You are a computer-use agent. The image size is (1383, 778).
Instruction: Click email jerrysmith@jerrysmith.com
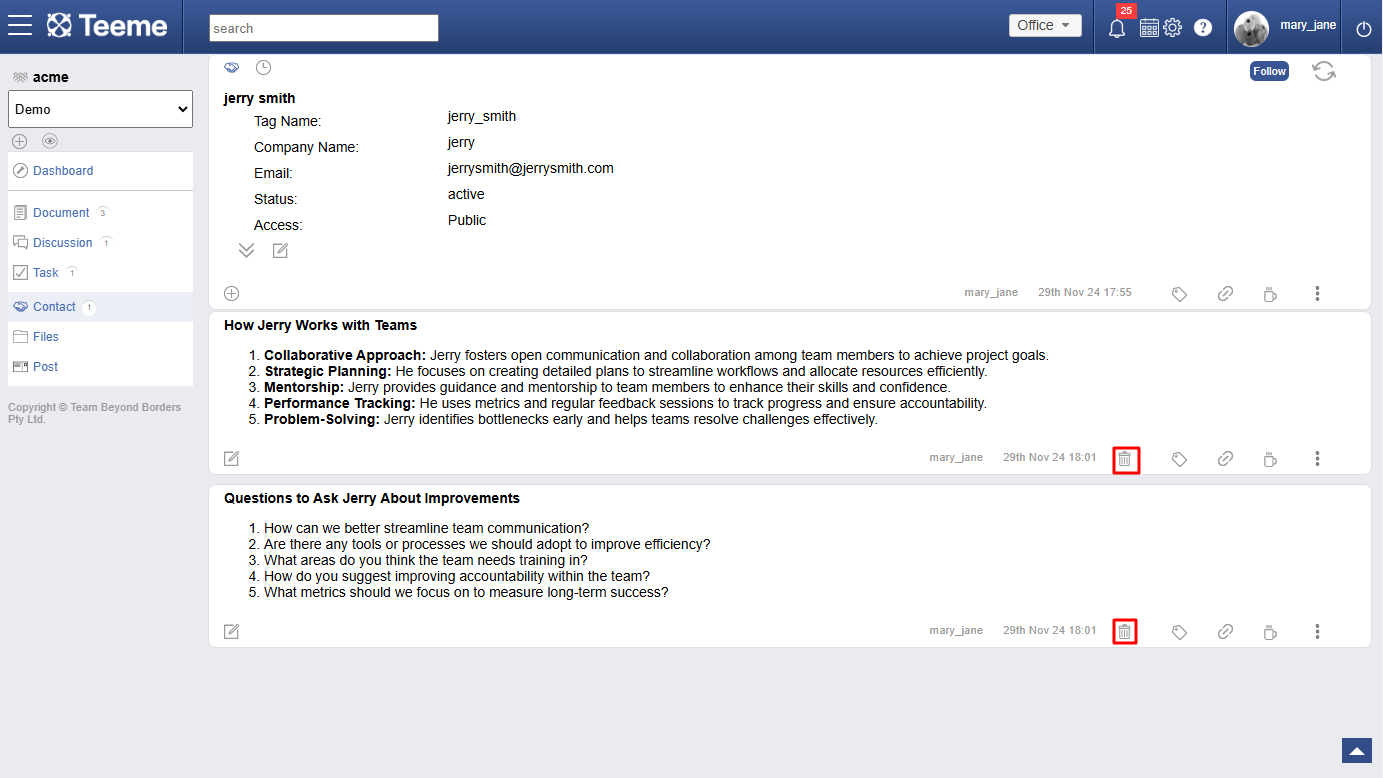click(x=531, y=168)
